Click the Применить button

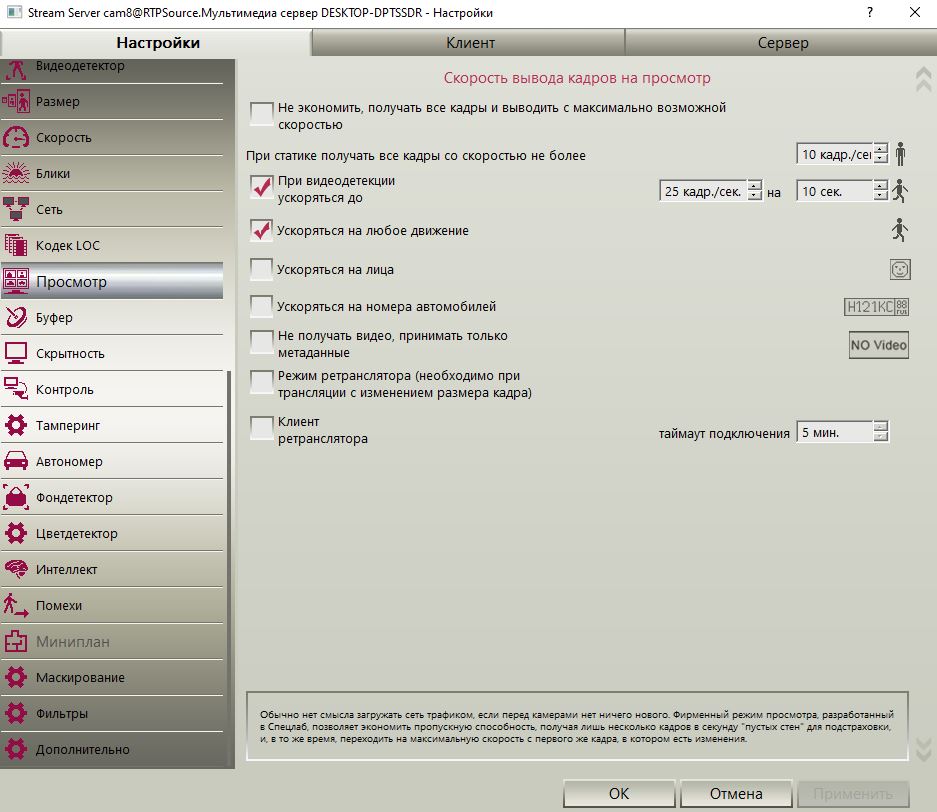coord(853,793)
